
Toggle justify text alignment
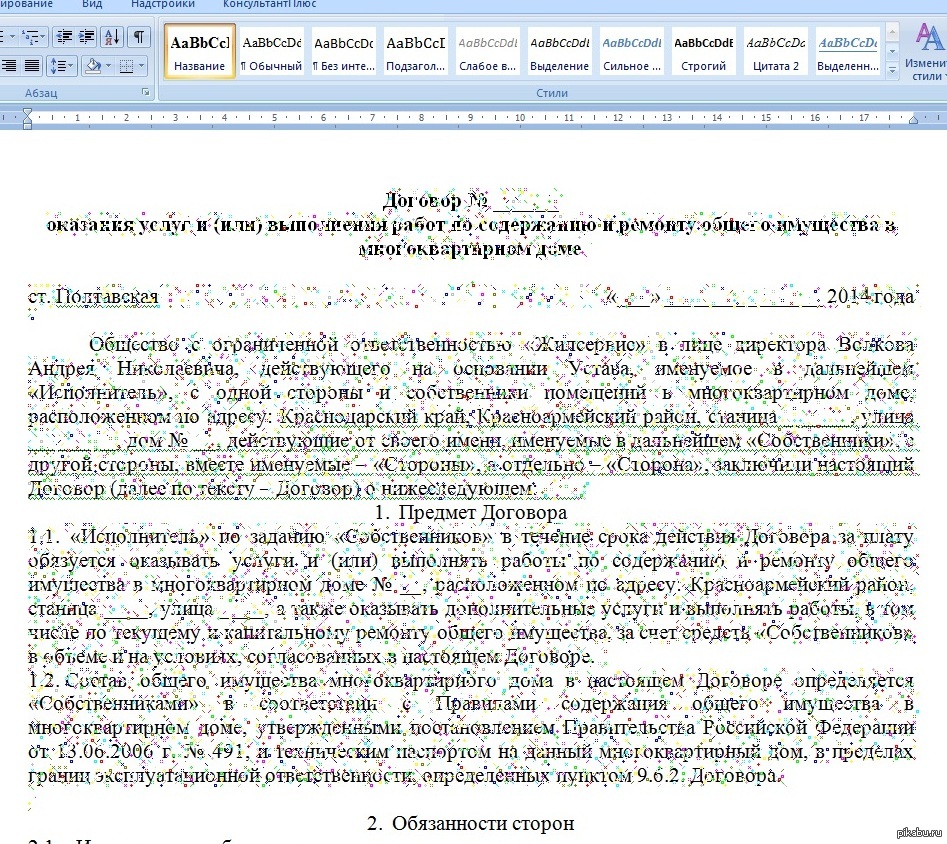(x=31, y=66)
